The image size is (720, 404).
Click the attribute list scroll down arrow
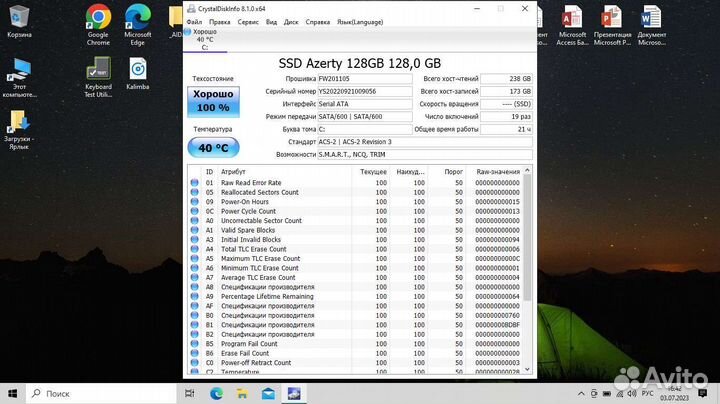coord(527,369)
